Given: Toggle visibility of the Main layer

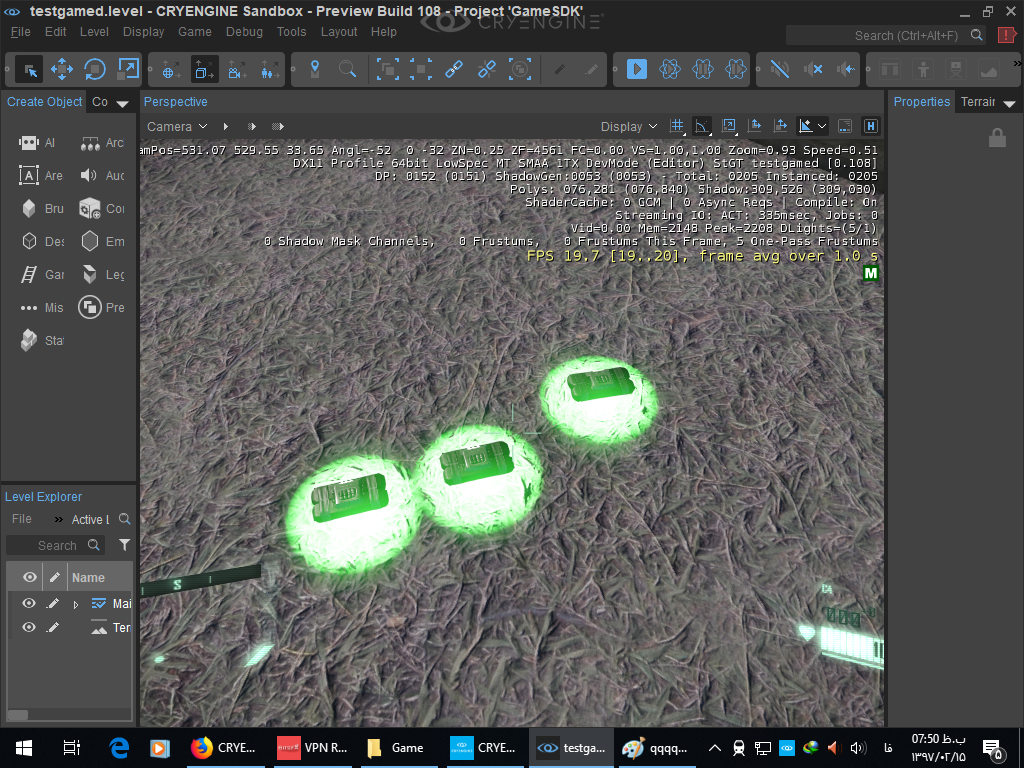Looking at the screenshot, I should click(x=29, y=603).
